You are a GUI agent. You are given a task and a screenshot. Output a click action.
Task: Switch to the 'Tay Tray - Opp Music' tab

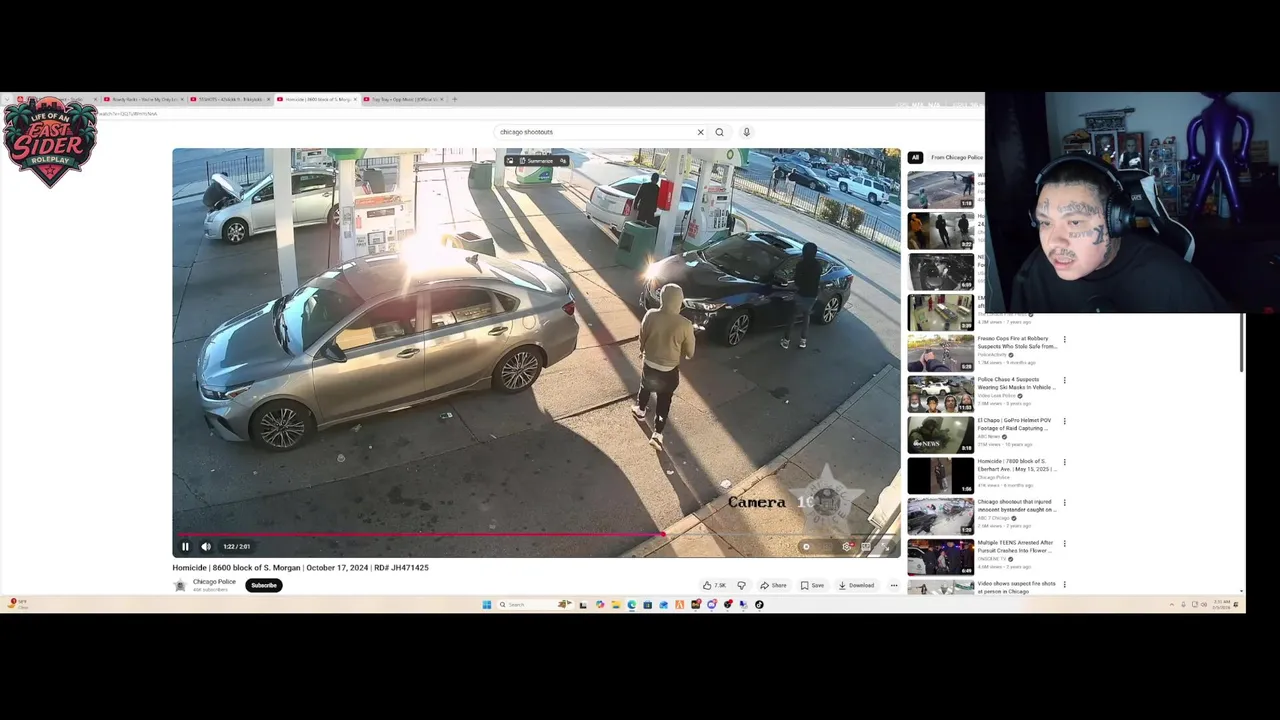coord(401,99)
